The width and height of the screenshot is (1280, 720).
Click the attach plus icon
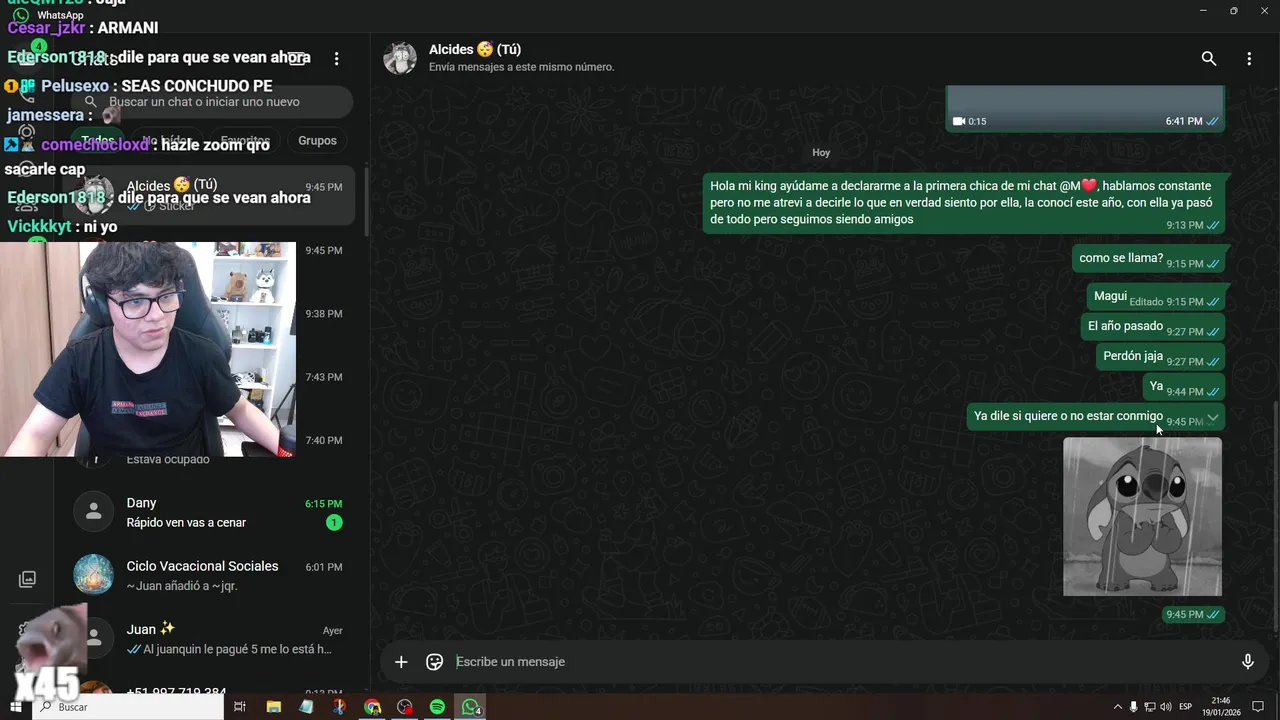pyautogui.click(x=401, y=662)
